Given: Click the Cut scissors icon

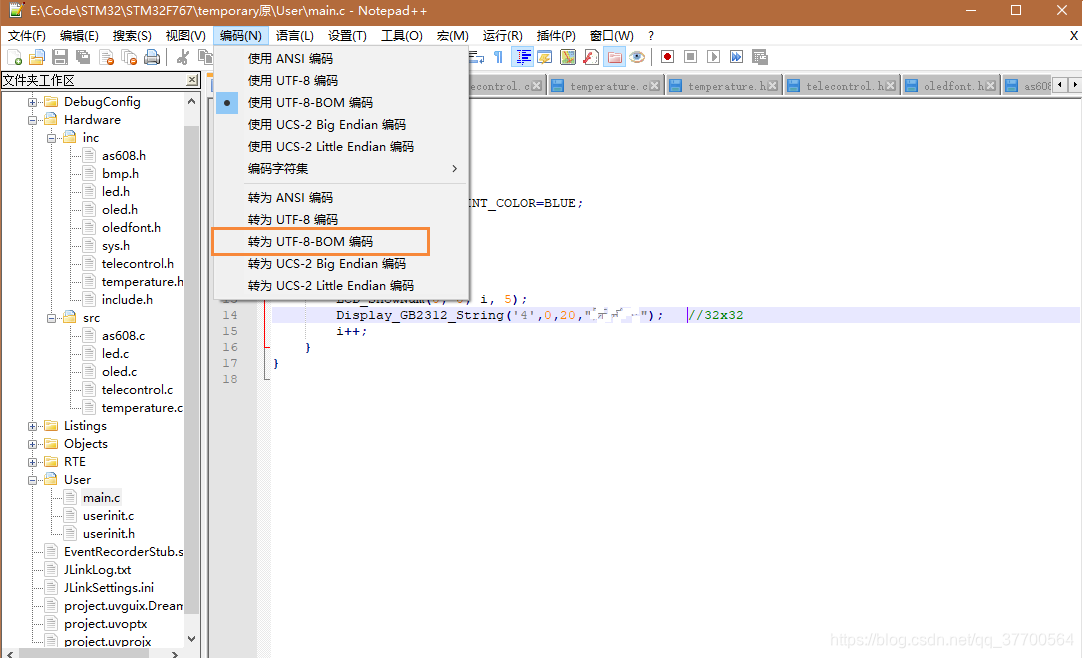Looking at the screenshot, I should (x=183, y=57).
